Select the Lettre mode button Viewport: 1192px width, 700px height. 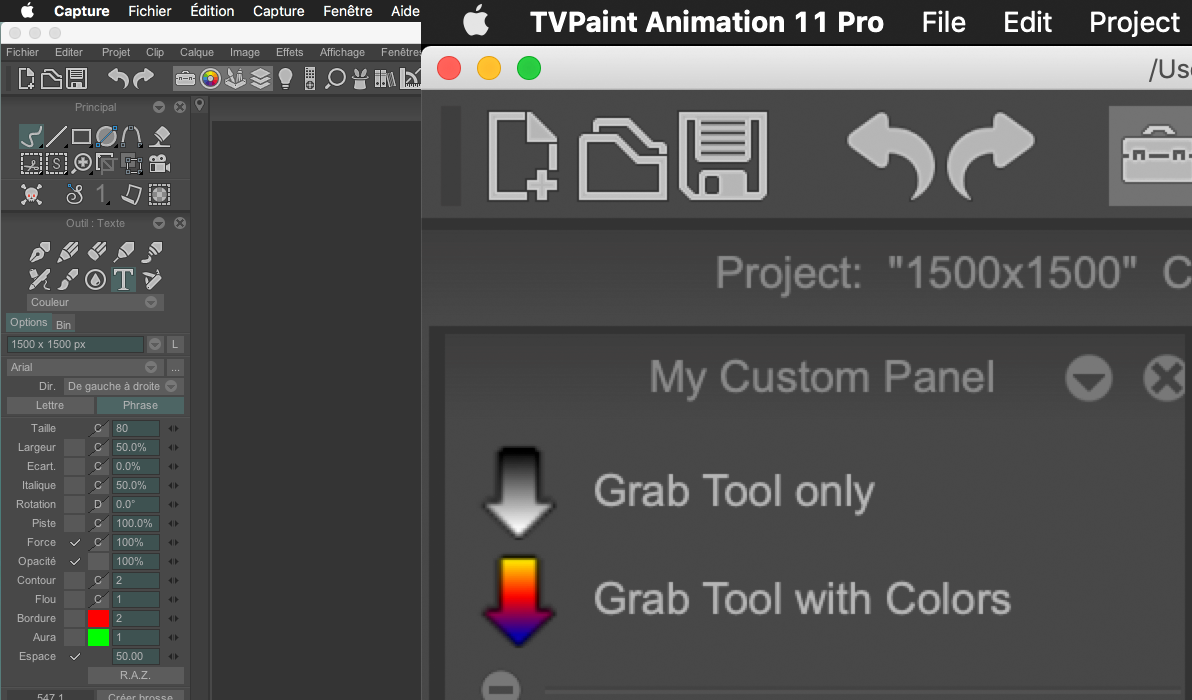(50, 405)
